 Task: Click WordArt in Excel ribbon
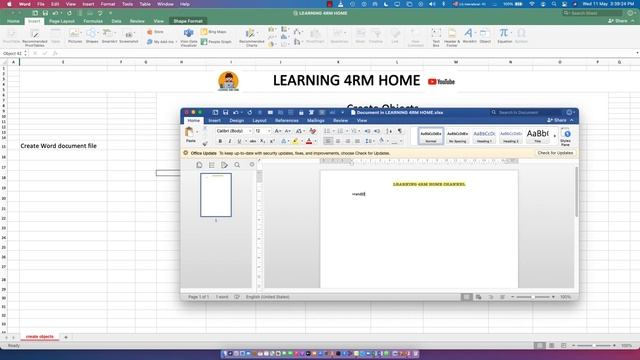[469, 36]
